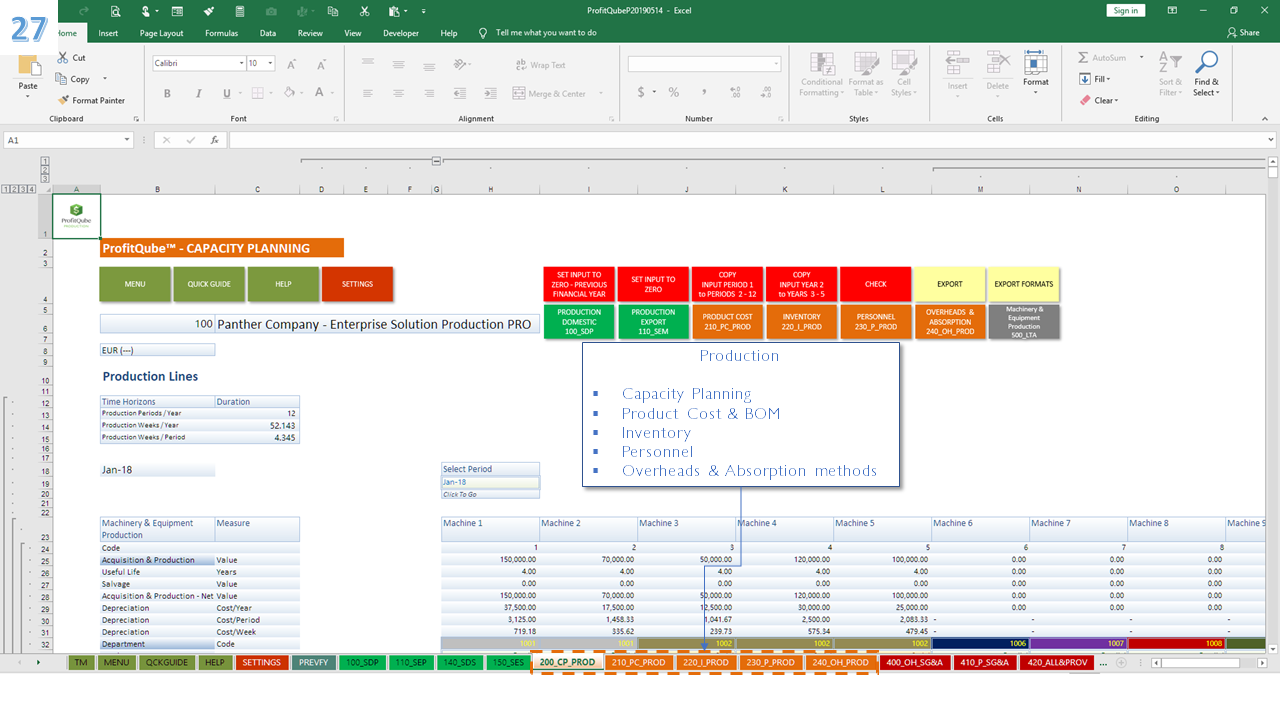Viewport: 1280px width, 720px height.
Task: Open the Page Layout ribbon tab
Action: [161, 33]
